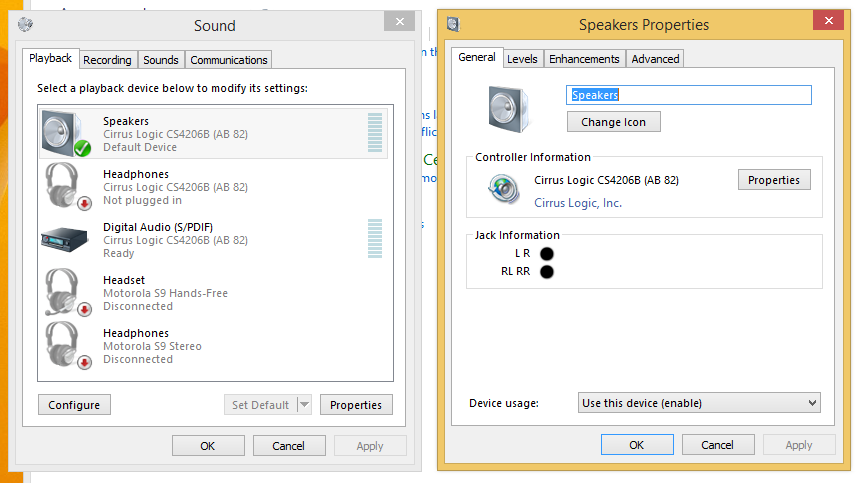Select the 'Ready' status text
The width and height of the screenshot is (868, 483).
click(118, 253)
